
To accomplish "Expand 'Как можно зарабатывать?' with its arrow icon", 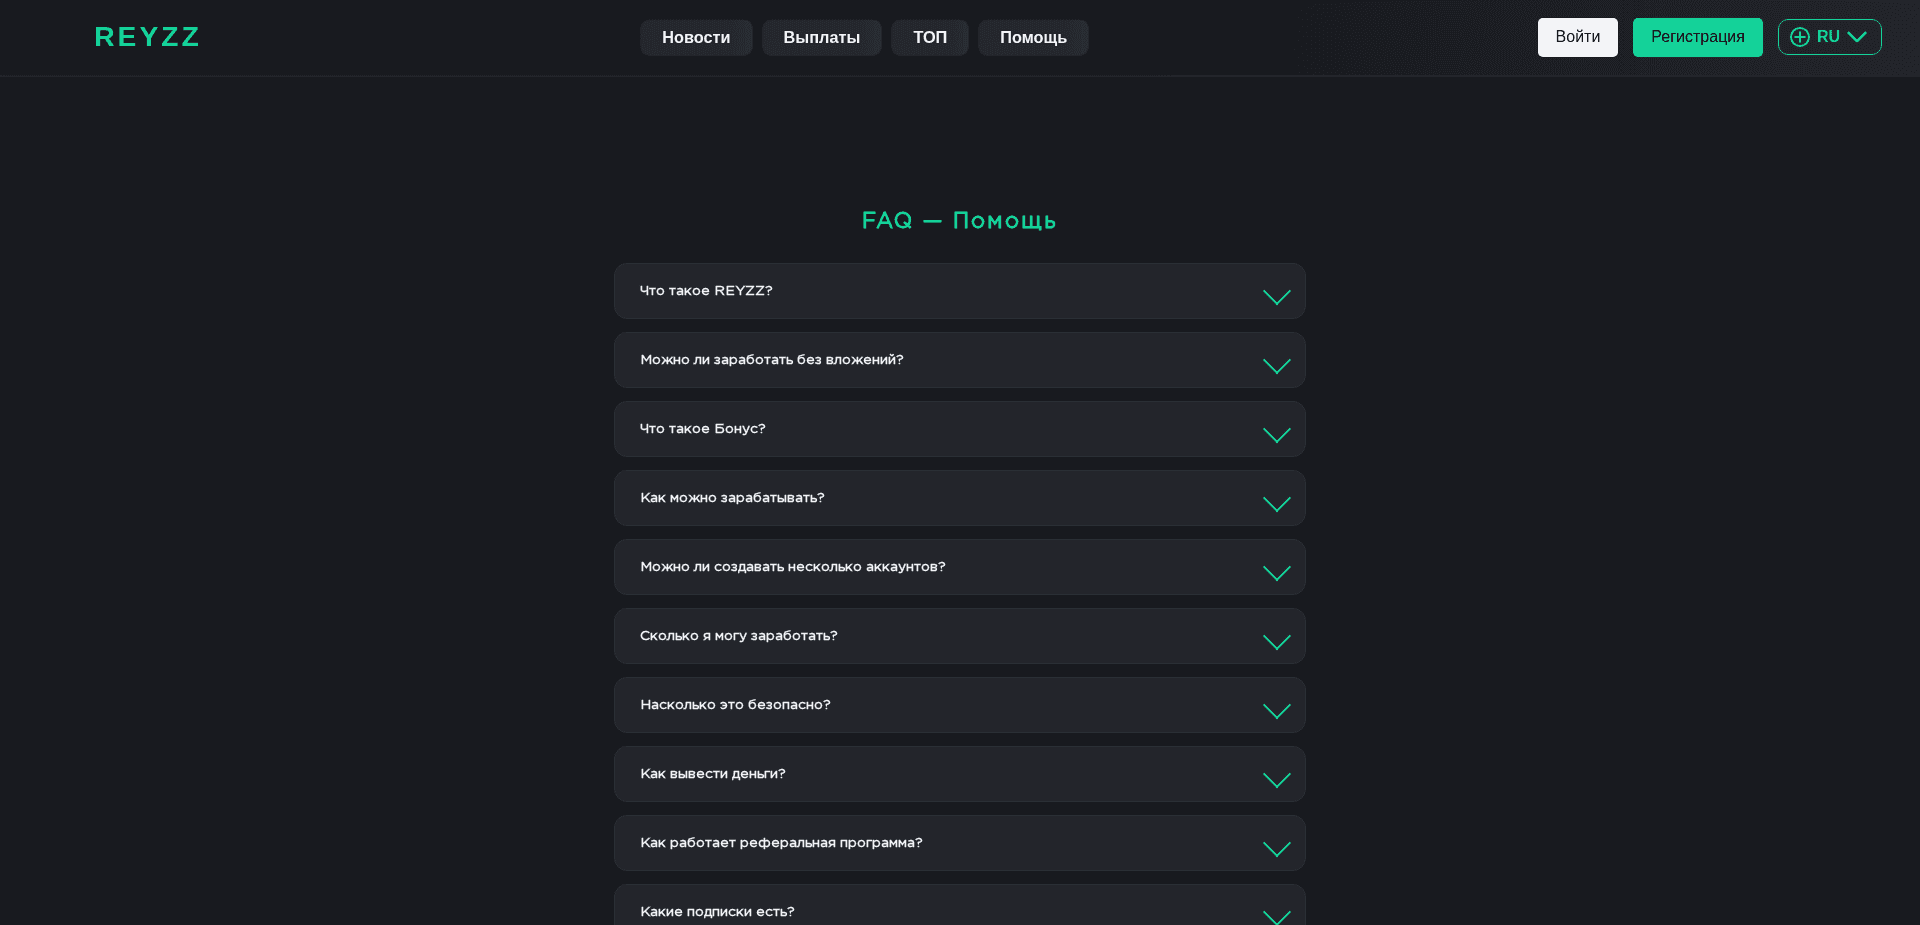I will (x=1276, y=504).
